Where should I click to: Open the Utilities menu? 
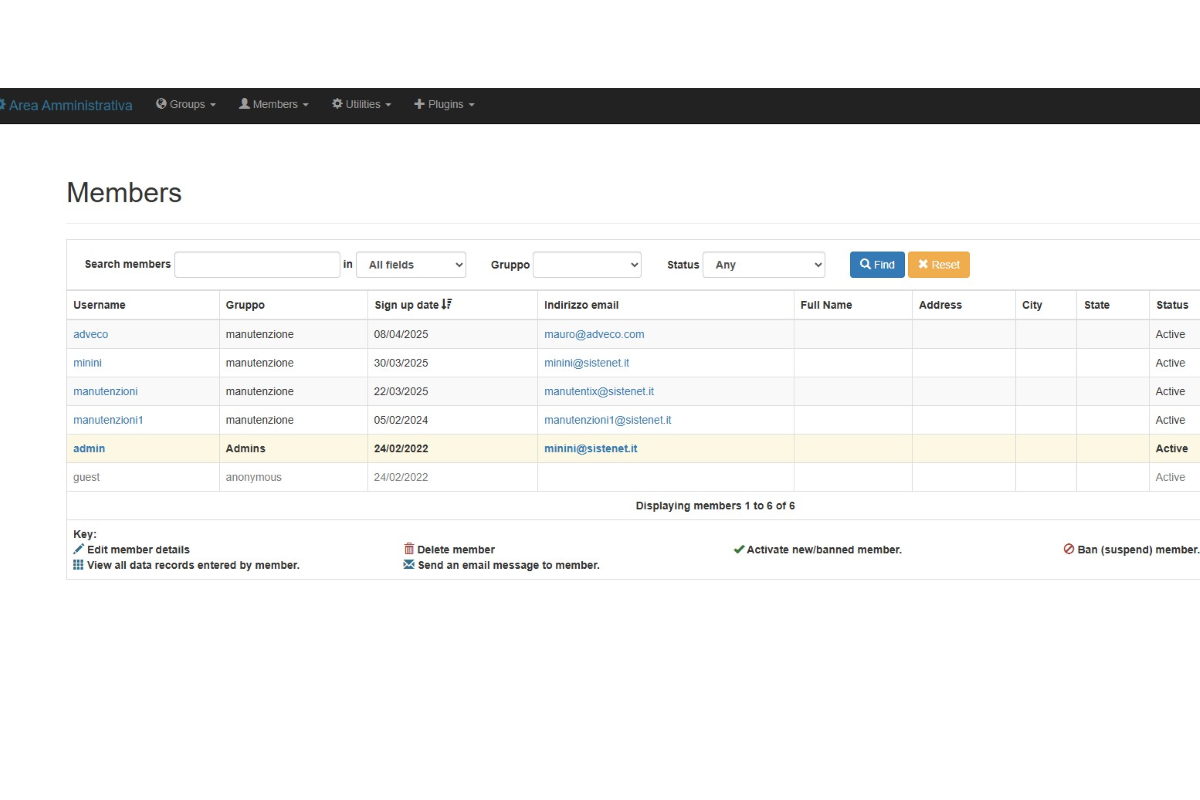[x=362, y=104]
